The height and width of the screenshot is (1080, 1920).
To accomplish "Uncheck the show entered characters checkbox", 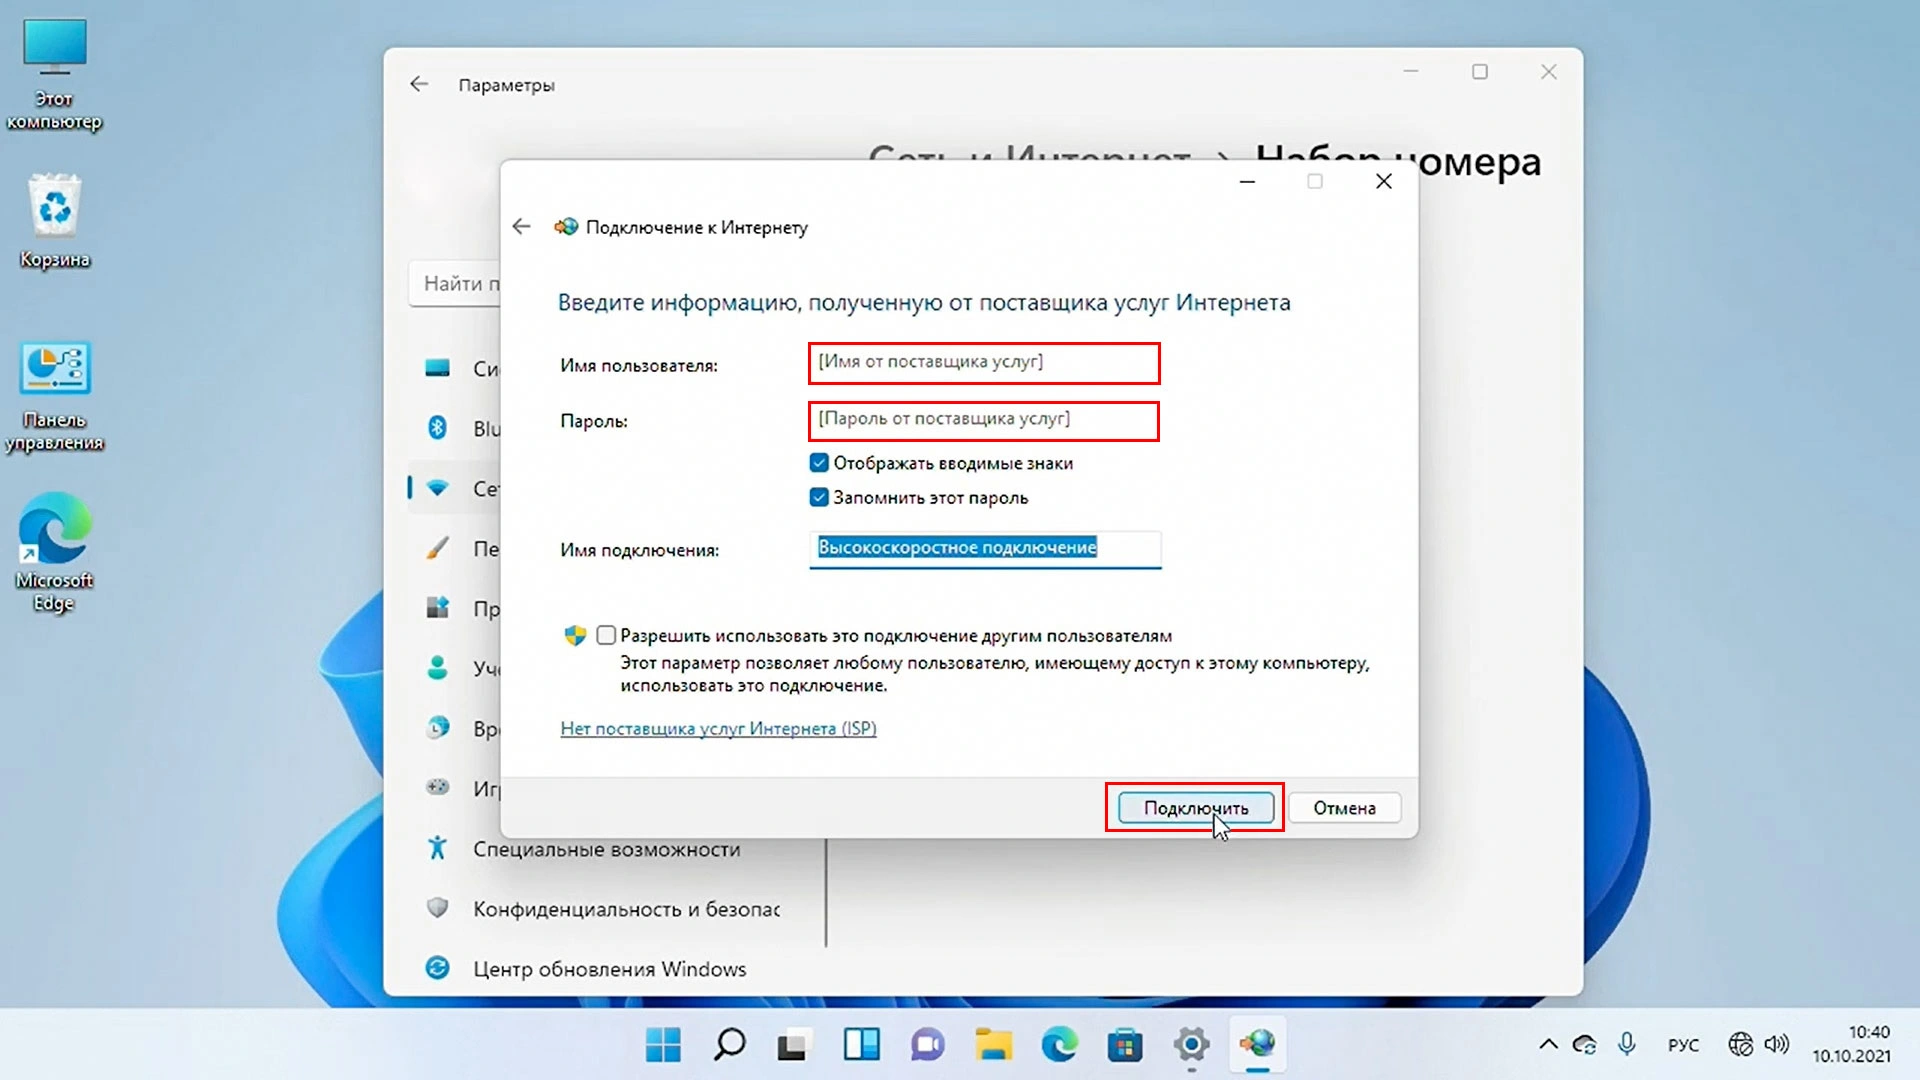I will pos(819,463).
